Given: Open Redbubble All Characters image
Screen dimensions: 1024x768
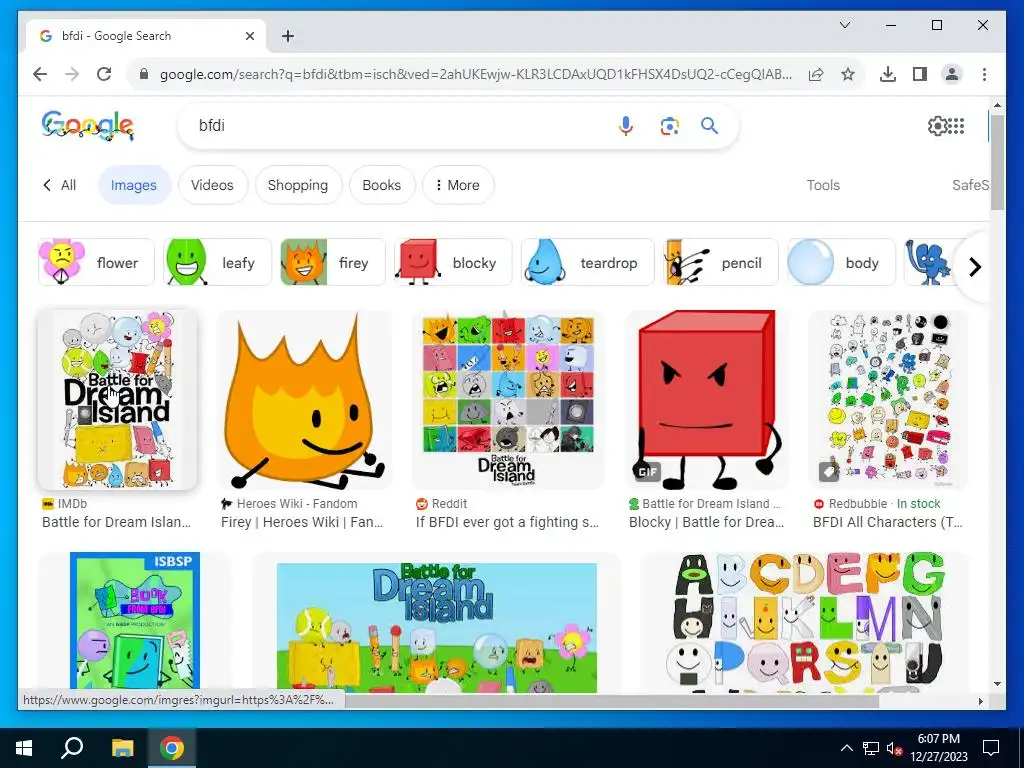Looking at the screenshot, I should 888,400.
